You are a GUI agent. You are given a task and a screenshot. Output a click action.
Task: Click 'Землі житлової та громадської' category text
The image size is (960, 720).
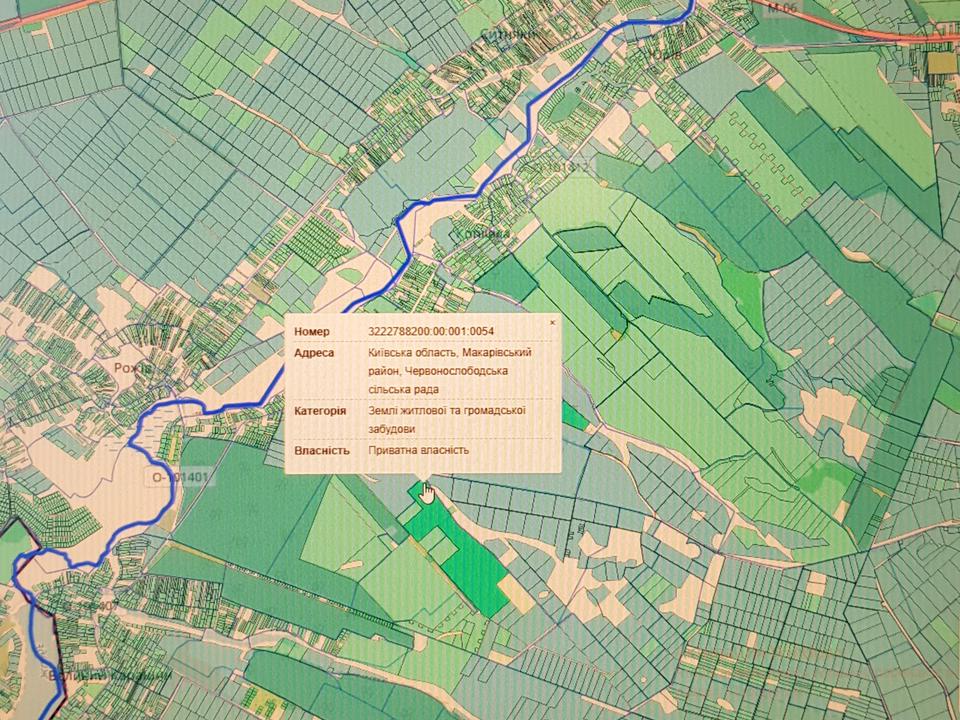(447, 410)
